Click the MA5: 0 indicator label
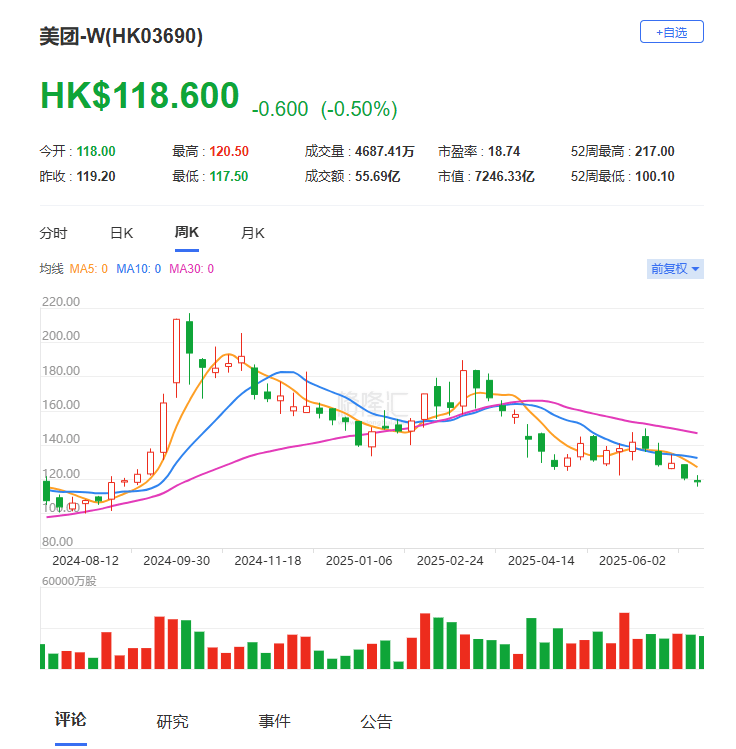Screen dimensions: 736x749 tap(89, 269)
